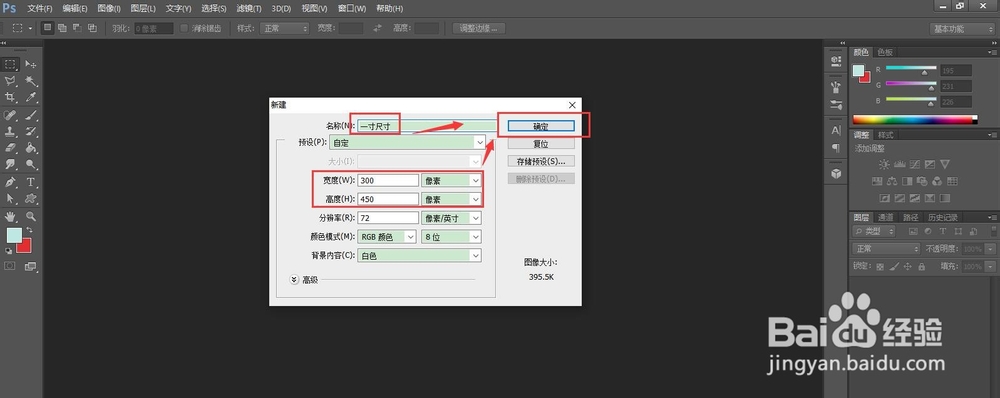The height and width of the screenshot is (398, 1000).
Task: Select the Zoom tool
Action: click(x=31, y=217)
